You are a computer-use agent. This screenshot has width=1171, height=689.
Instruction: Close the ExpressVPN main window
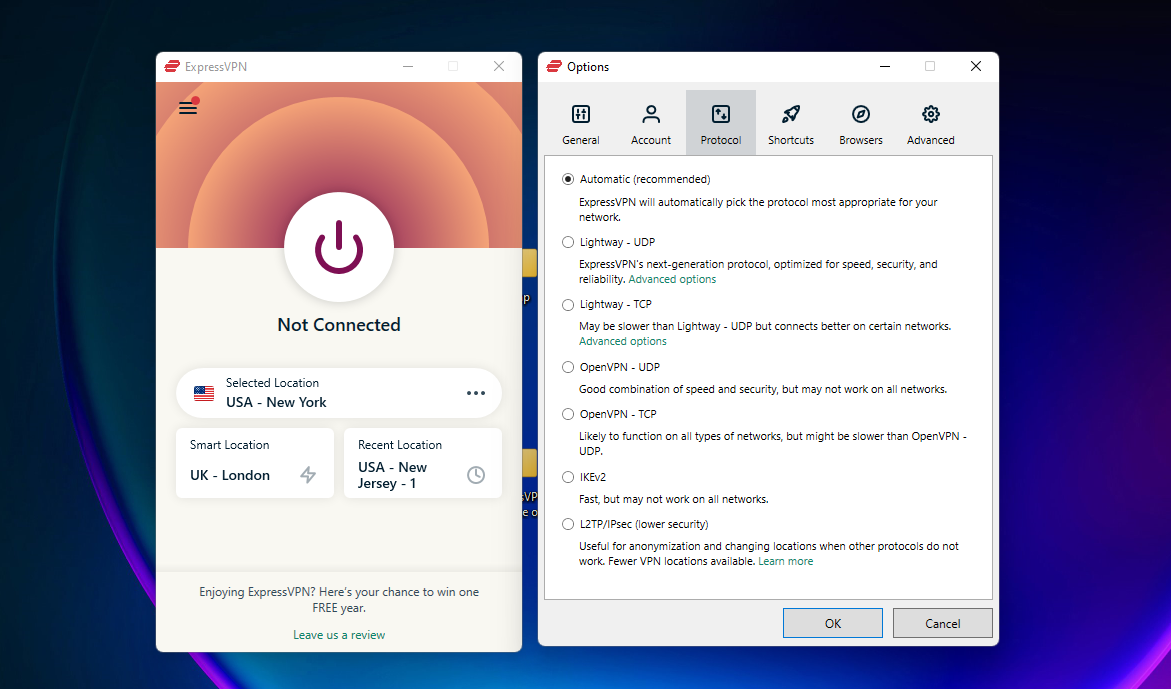point(499,66)
